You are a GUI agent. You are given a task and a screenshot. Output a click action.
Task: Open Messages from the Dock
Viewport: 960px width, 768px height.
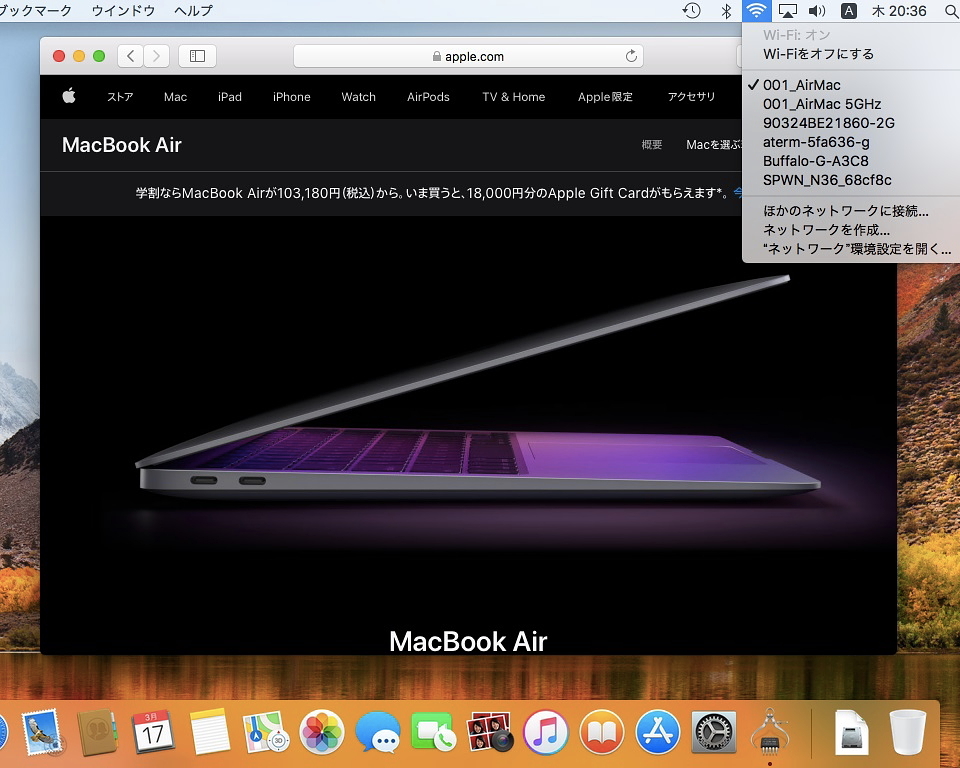[x=378, y=732]
